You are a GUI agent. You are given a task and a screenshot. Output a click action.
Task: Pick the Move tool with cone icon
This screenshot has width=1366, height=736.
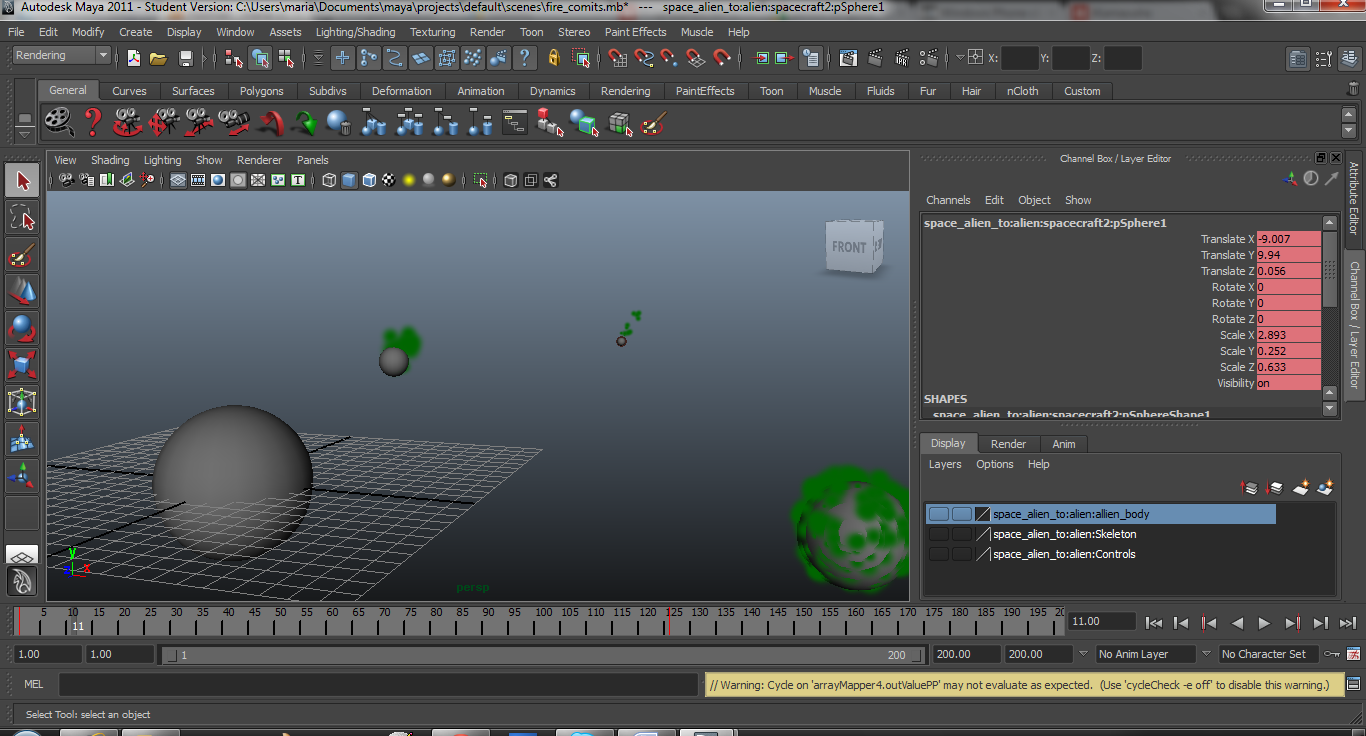[23, 291]
